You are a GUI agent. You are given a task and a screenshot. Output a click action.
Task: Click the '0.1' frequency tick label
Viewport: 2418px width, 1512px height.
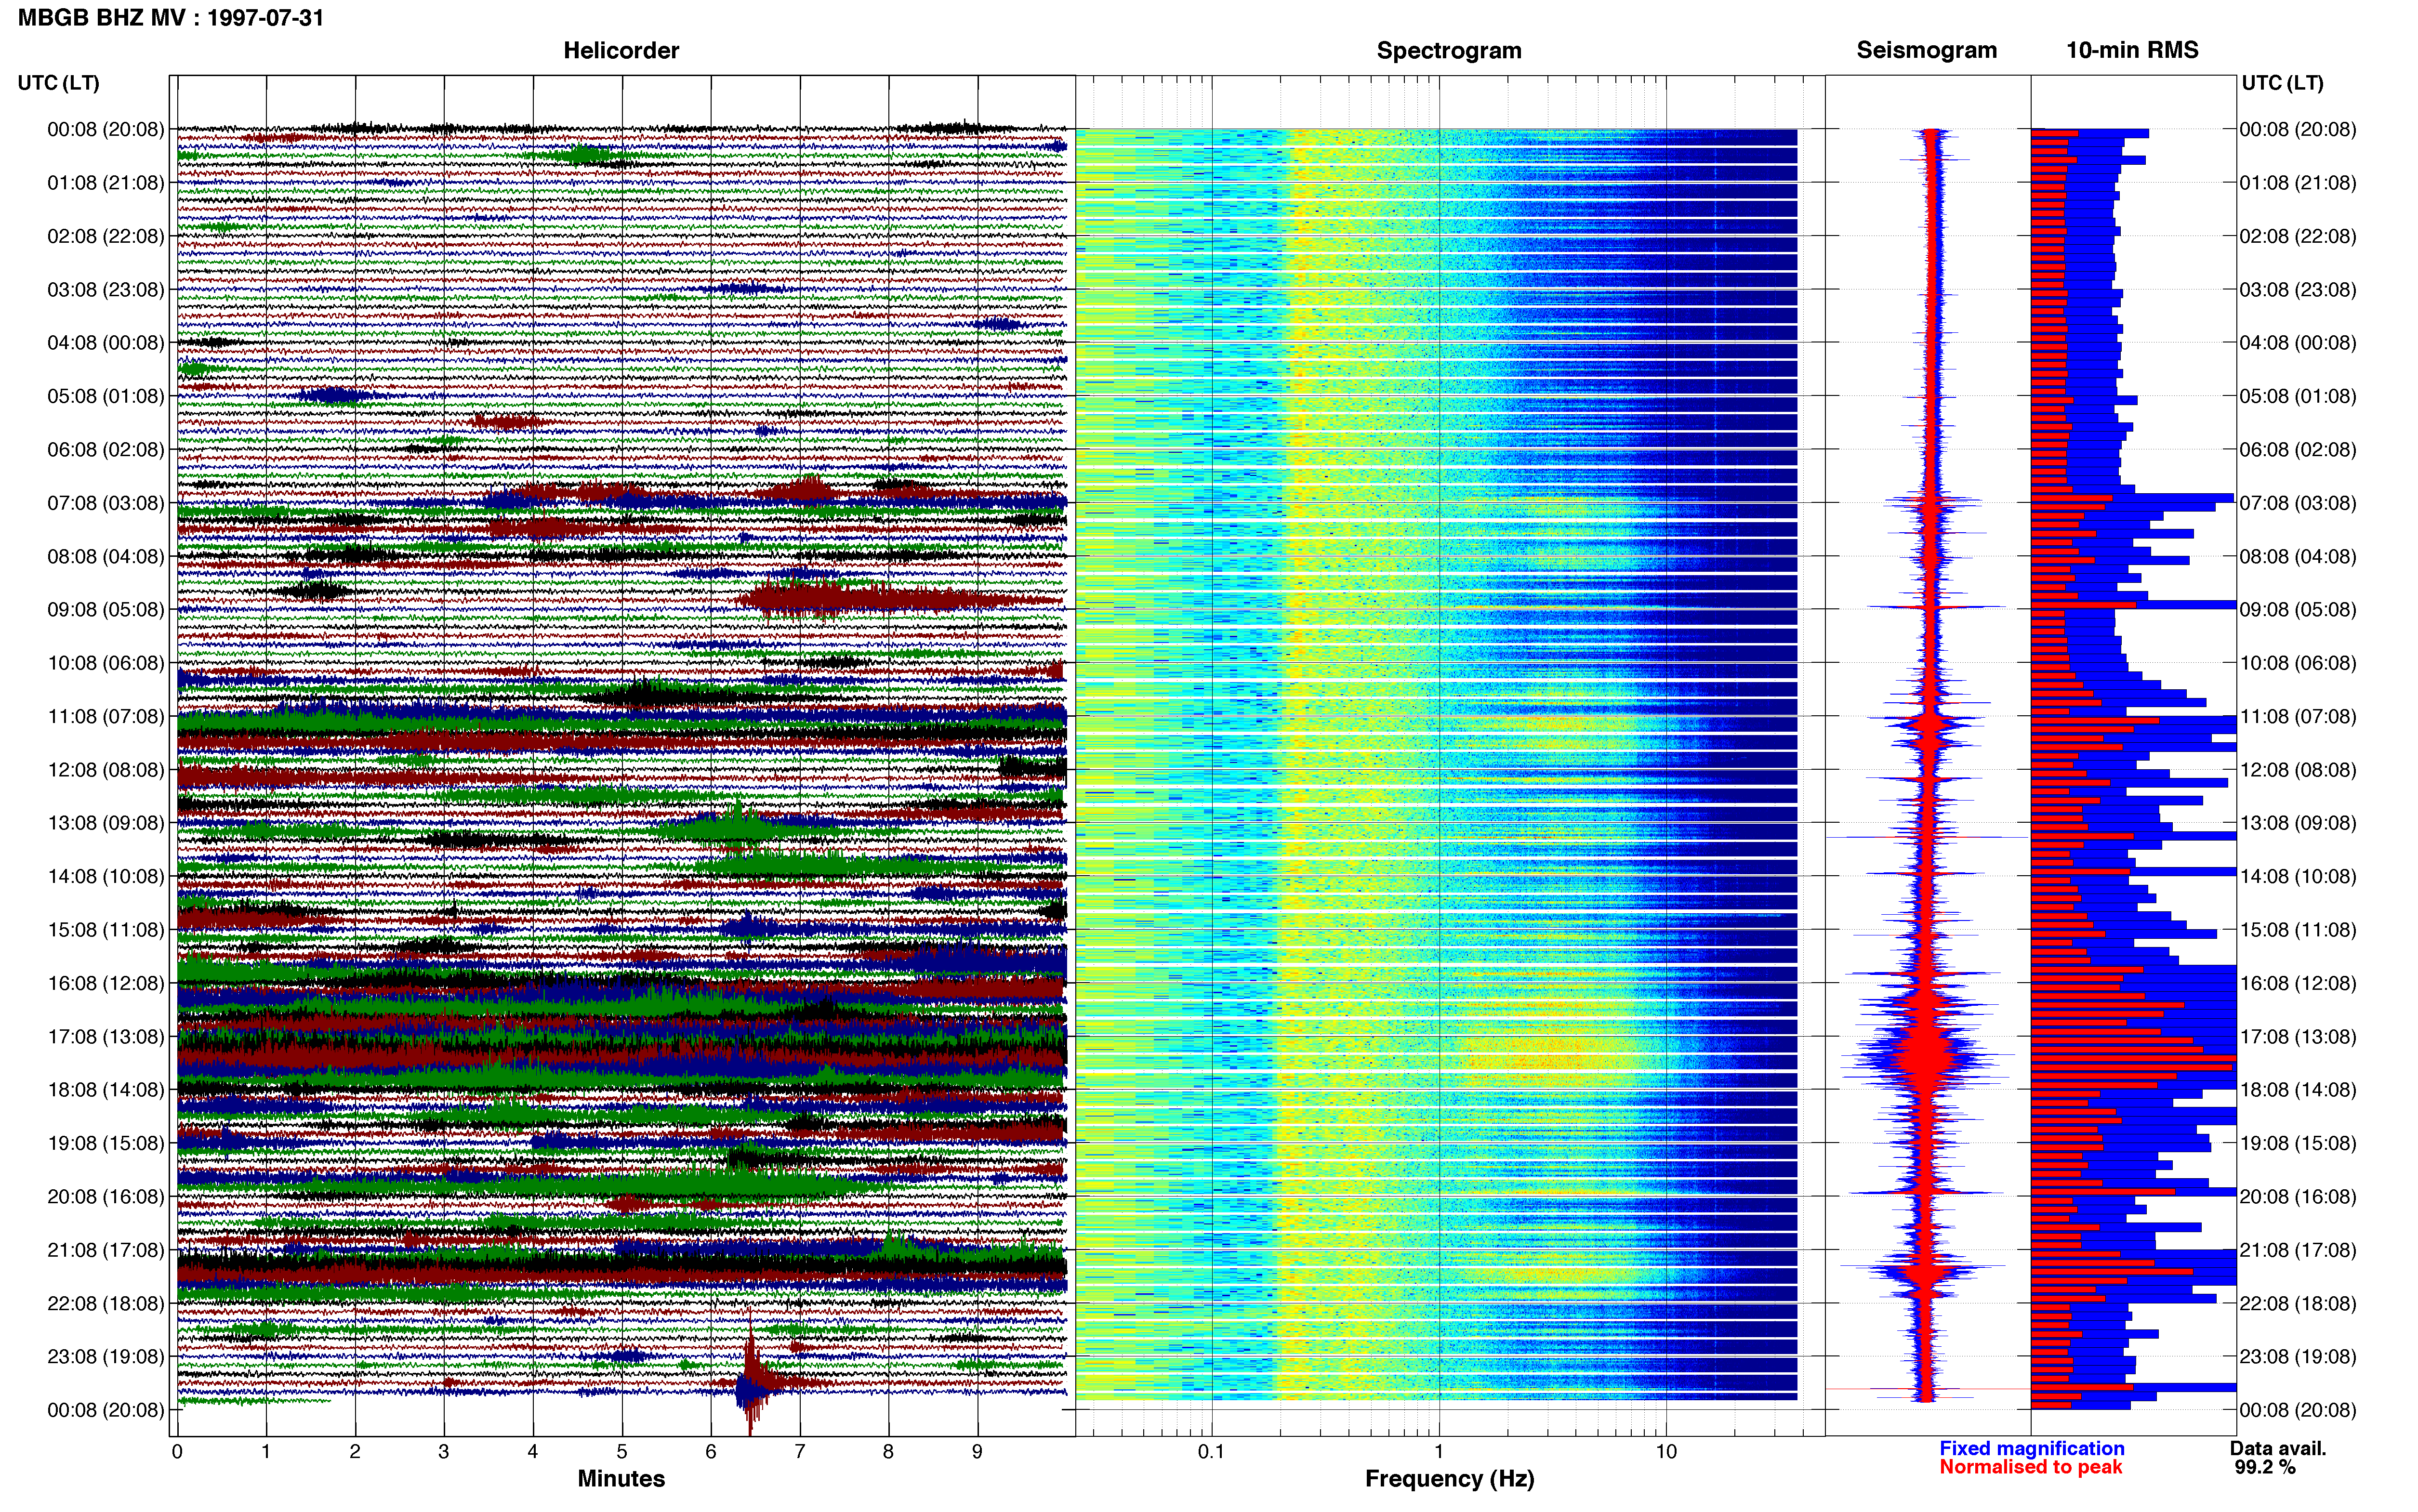1211,1452
